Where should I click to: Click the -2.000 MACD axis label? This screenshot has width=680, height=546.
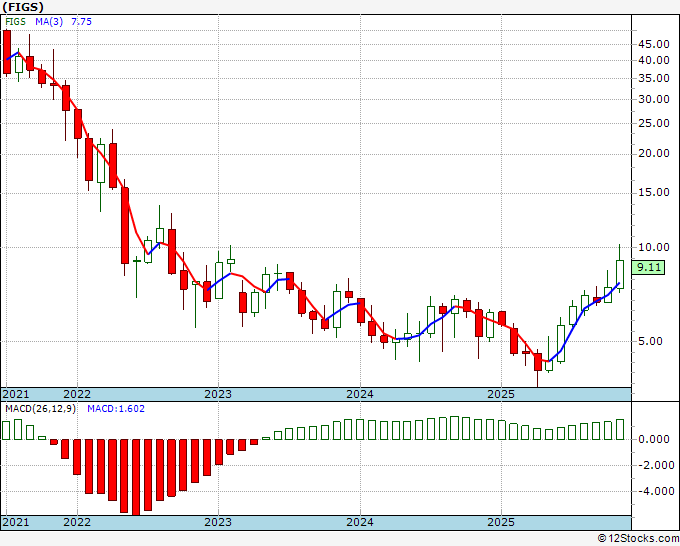coord(654,466)
